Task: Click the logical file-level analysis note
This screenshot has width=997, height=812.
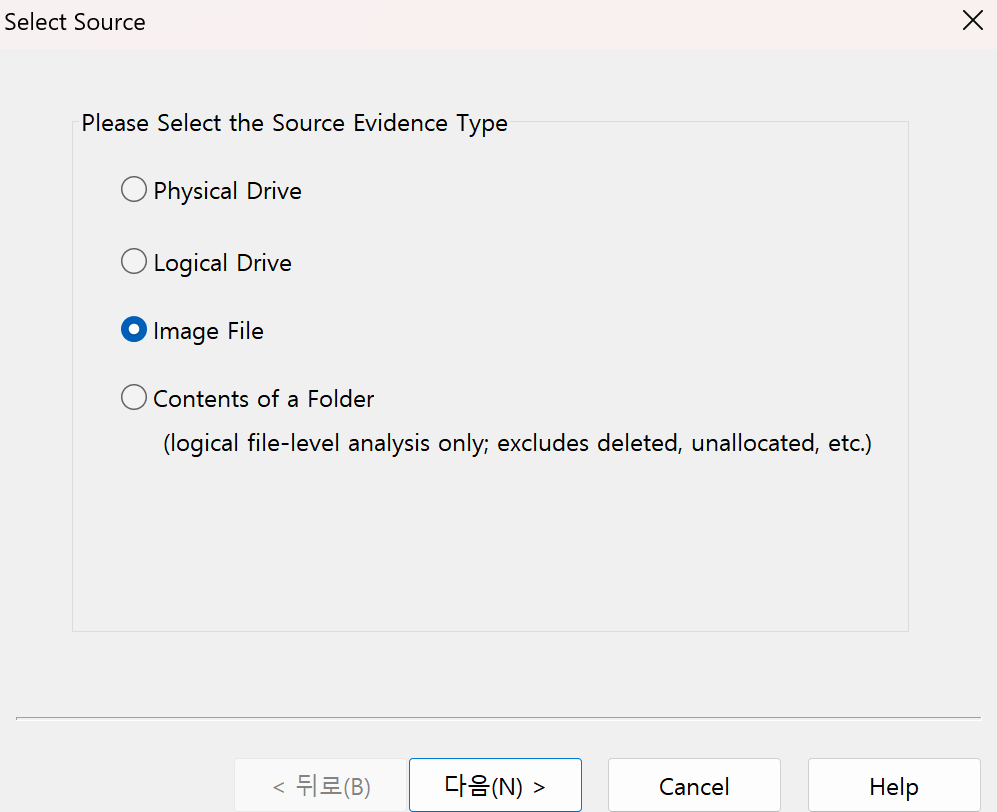Action: [x=516, y=443]
